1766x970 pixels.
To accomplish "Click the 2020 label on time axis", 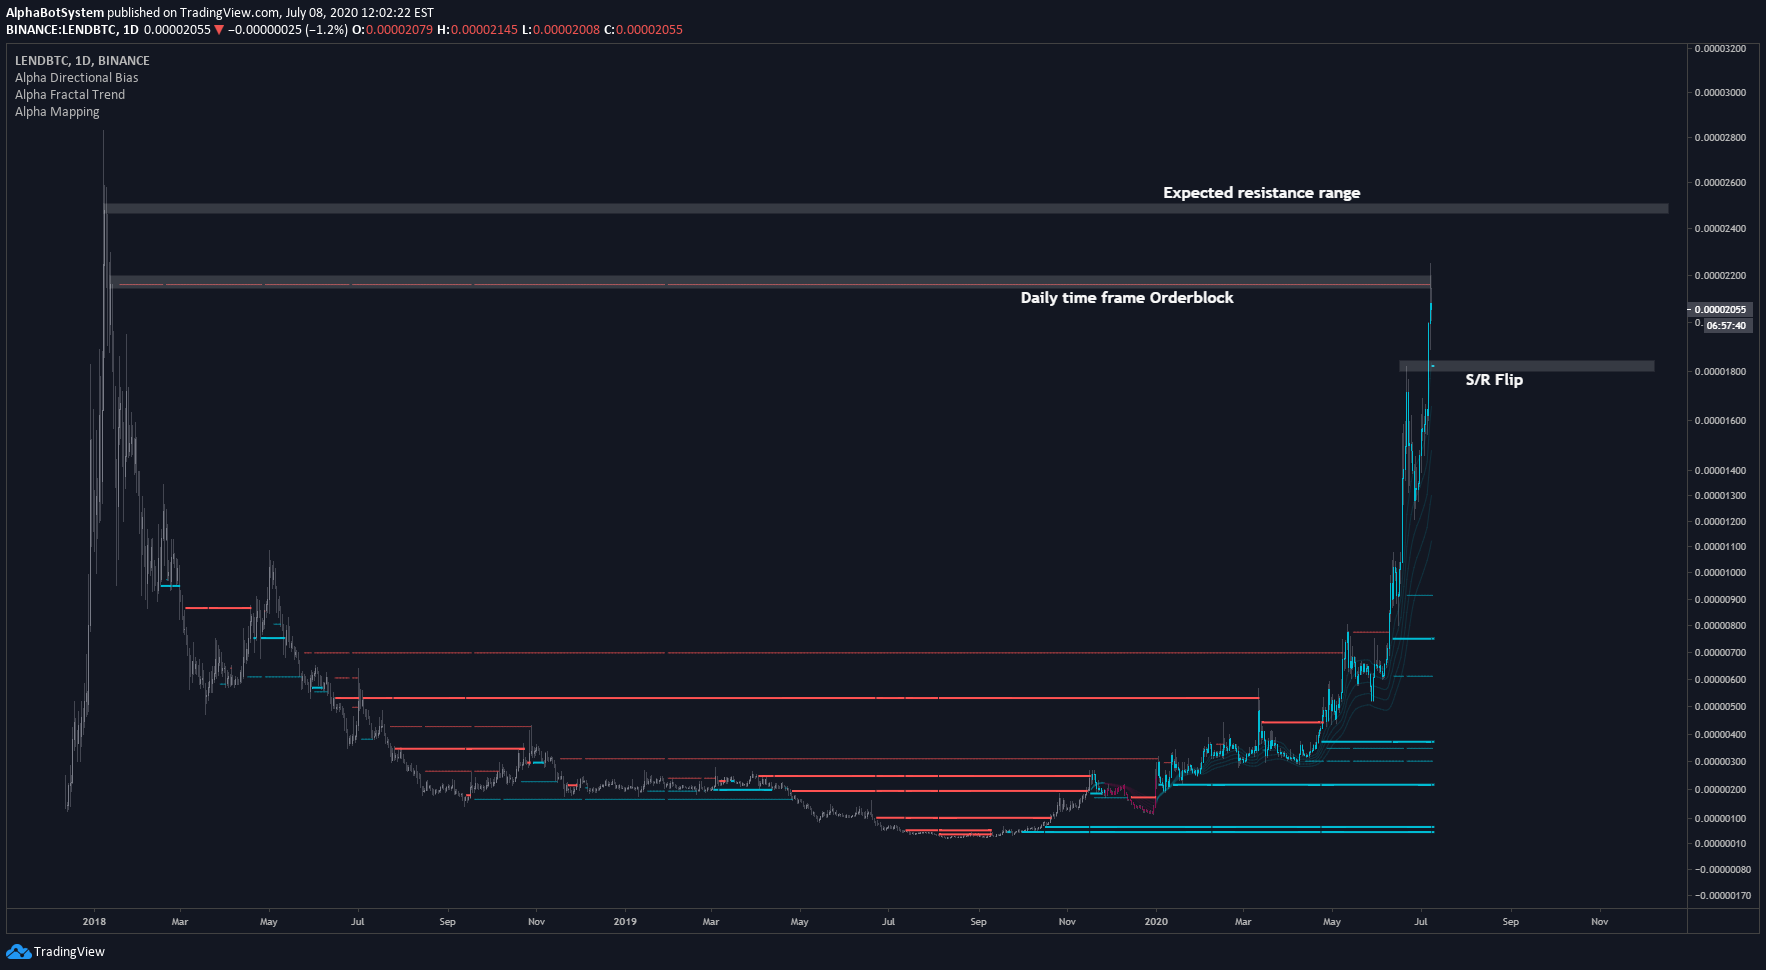I will point(1156,922).
